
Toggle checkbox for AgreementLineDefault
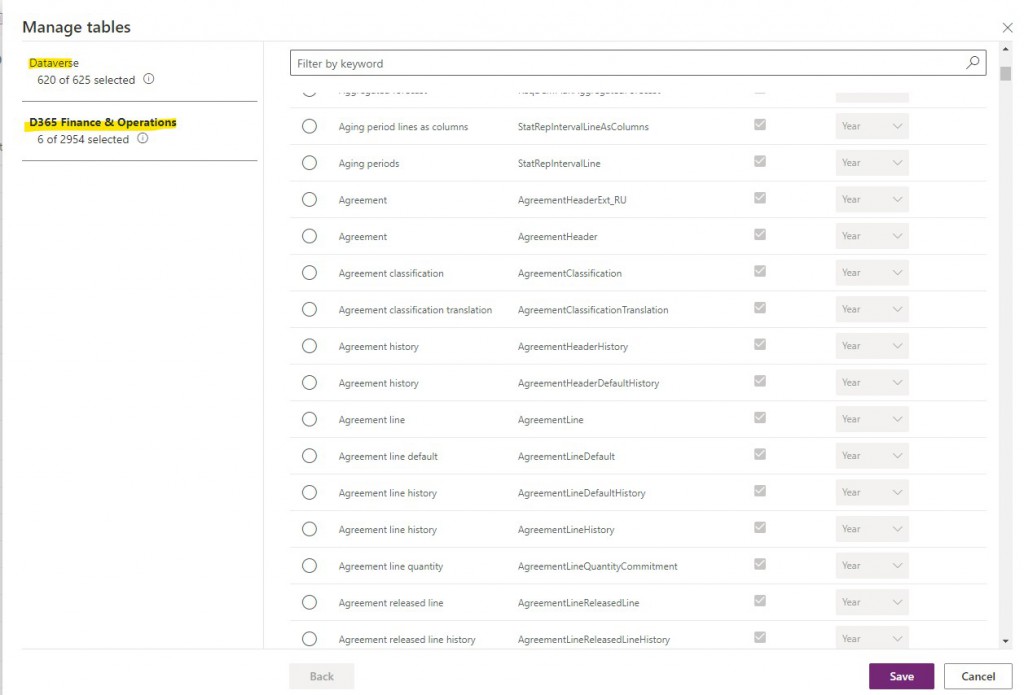[x=760, y=454]
